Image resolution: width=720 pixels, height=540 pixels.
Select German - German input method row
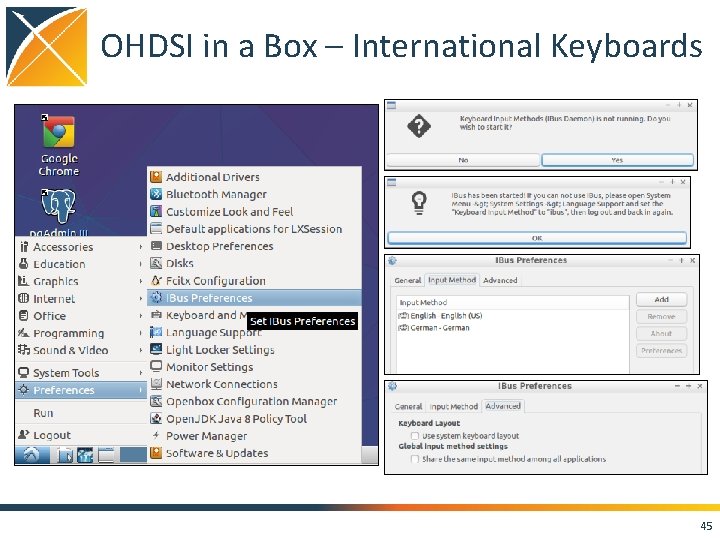[512, 327]
